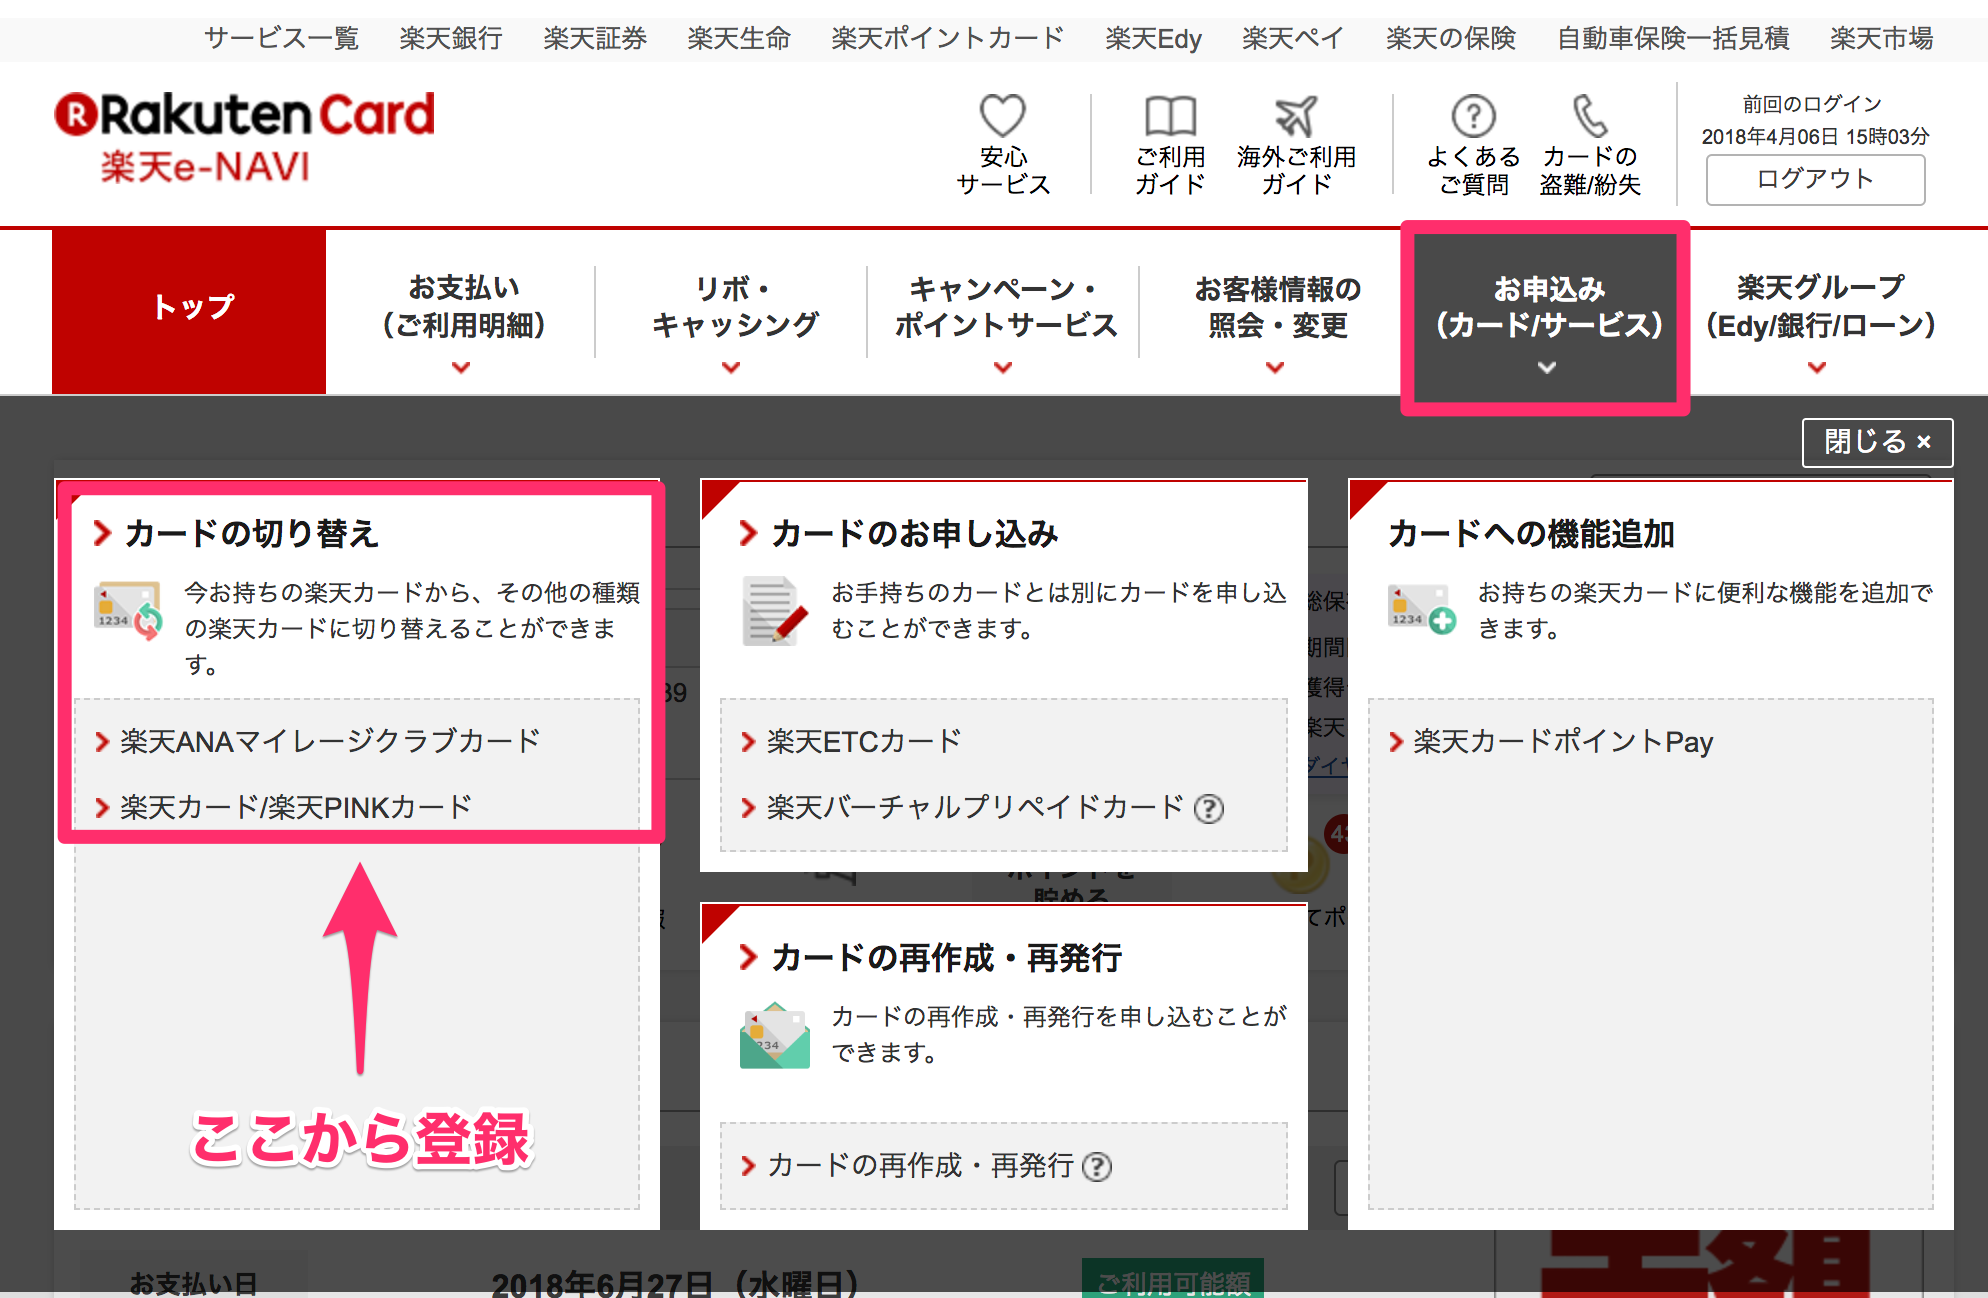
Task: Open 楽天ANAマイレージクラブカード link
Action: tap(330, 741)
